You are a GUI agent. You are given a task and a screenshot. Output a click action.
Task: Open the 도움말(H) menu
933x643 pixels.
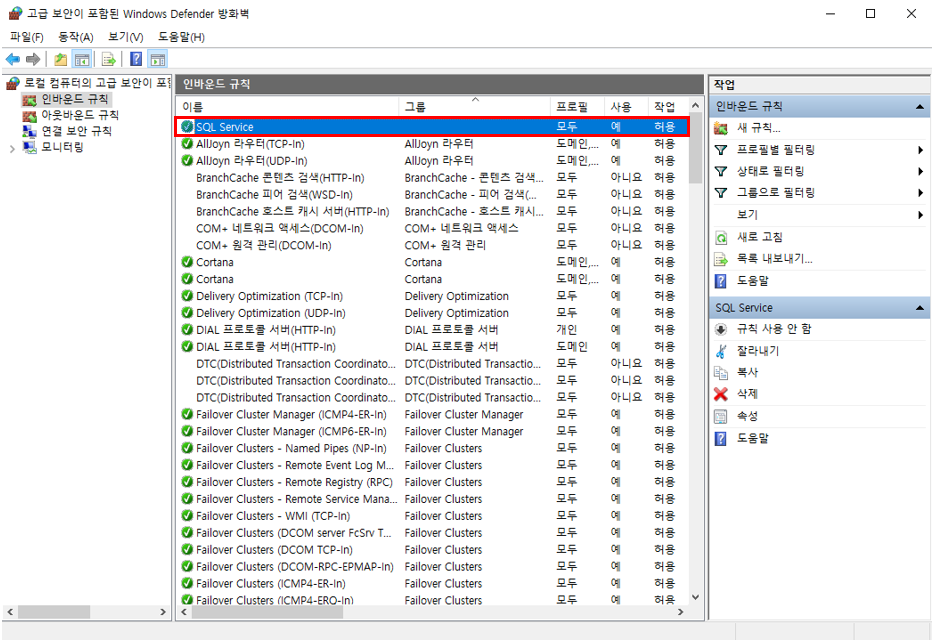tap(181, 37)
